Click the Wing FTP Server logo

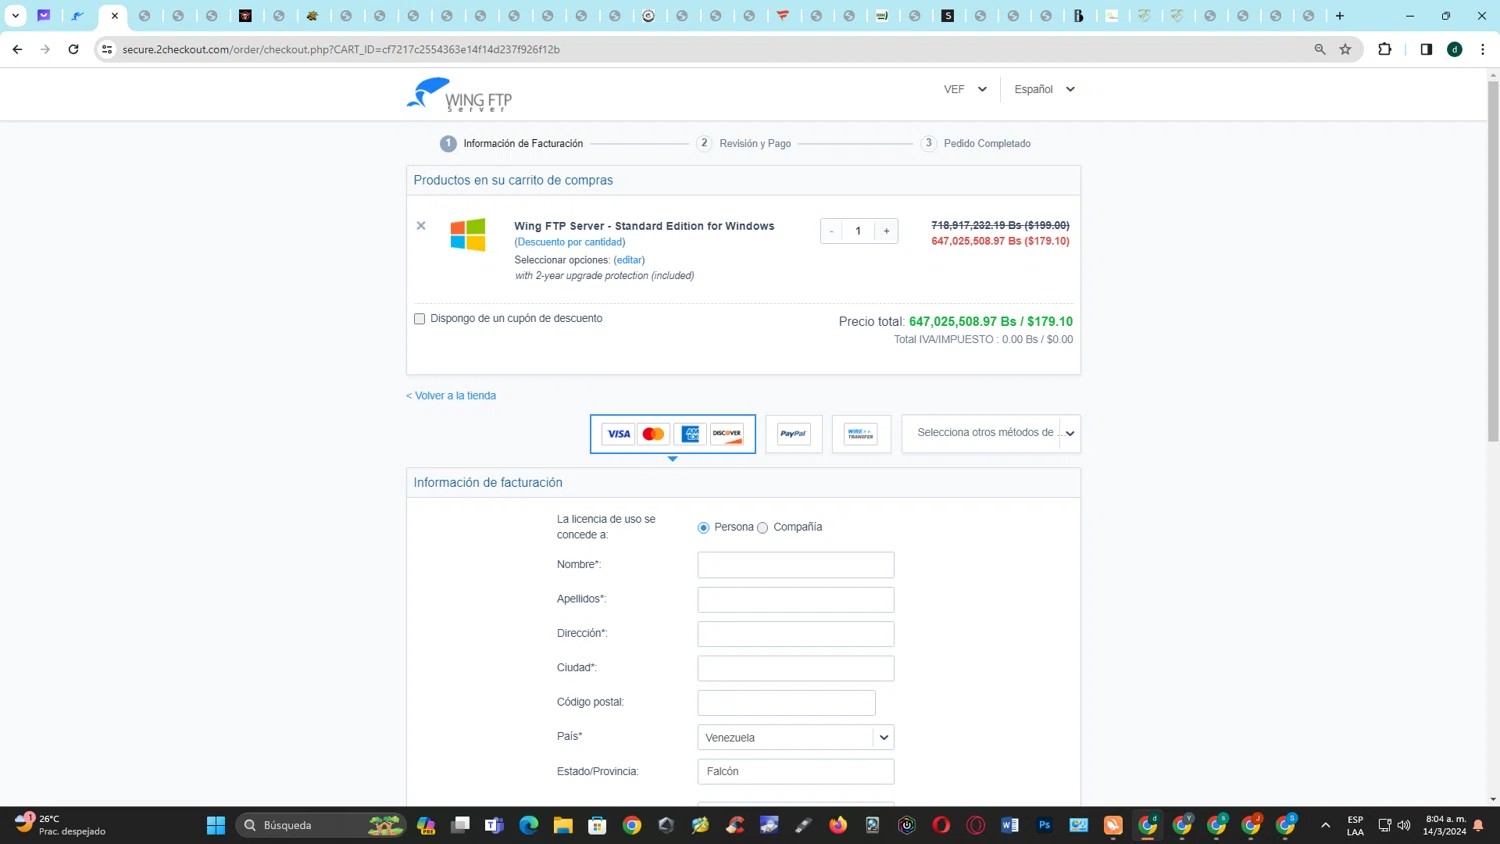point(459,95)
